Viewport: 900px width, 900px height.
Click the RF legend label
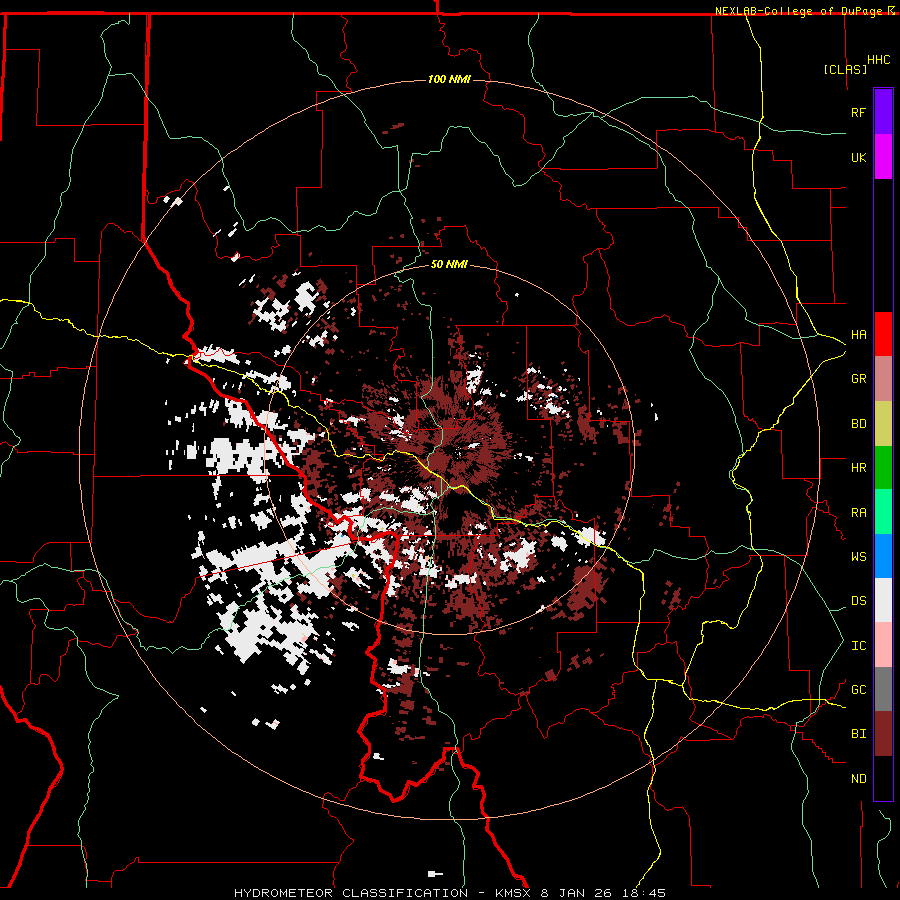click(x=859, y=112)
